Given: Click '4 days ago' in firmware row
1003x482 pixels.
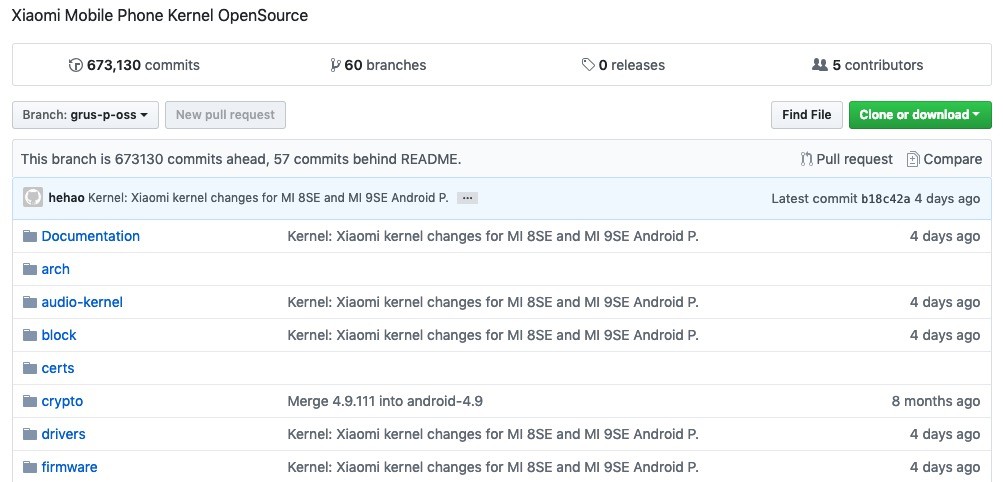Looking at the screenshot, I should 945,467.
